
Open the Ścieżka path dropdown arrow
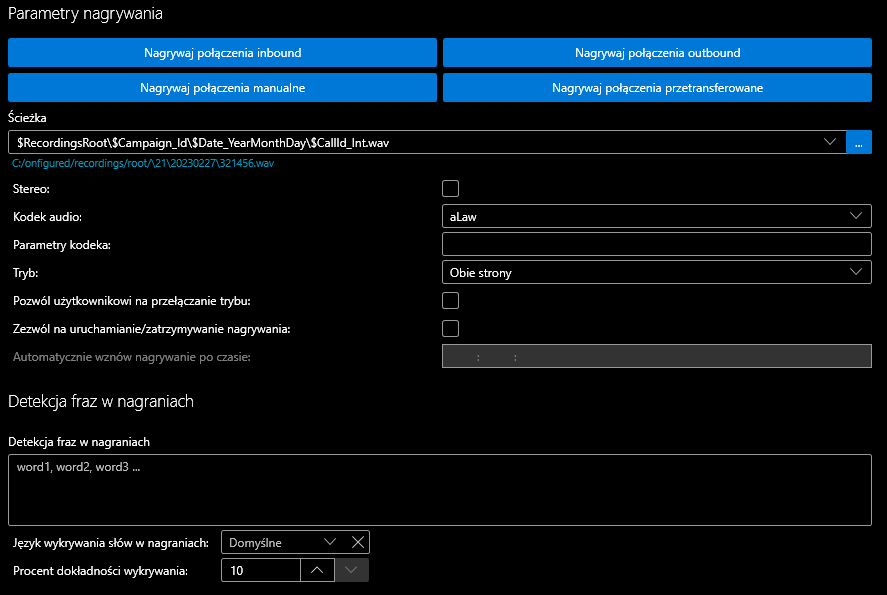click(x=830, y=142)
